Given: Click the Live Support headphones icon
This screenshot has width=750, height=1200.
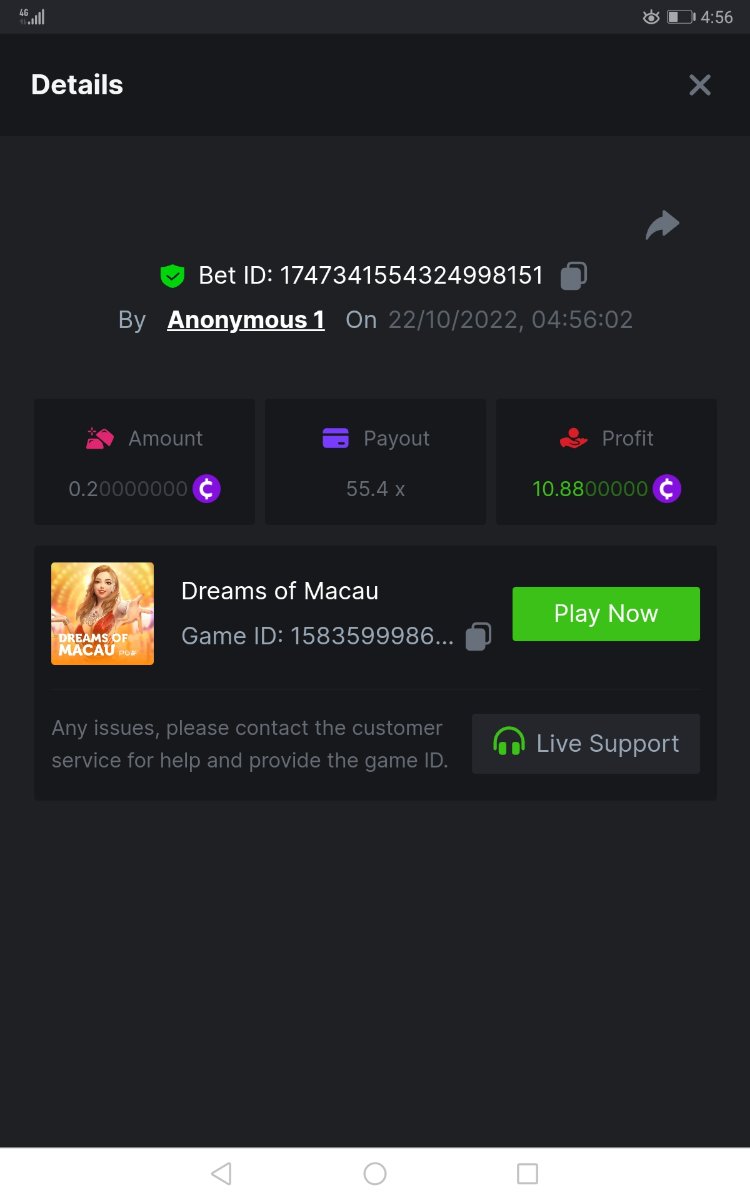Looking at the screenshot, I should [x=509, y=743].
